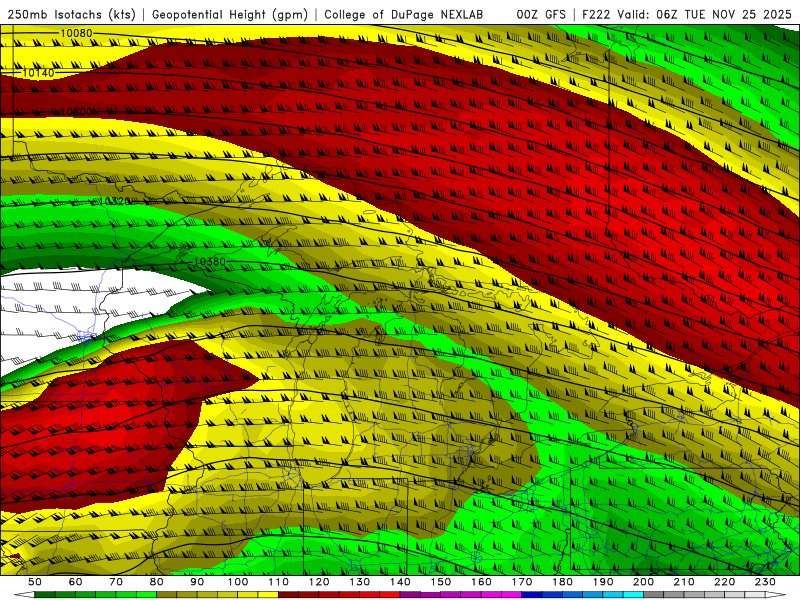The height and width of the screenshot is (600, 800).
Task: Click the 230 value on the color scale
Action: (x=765, y=582)
